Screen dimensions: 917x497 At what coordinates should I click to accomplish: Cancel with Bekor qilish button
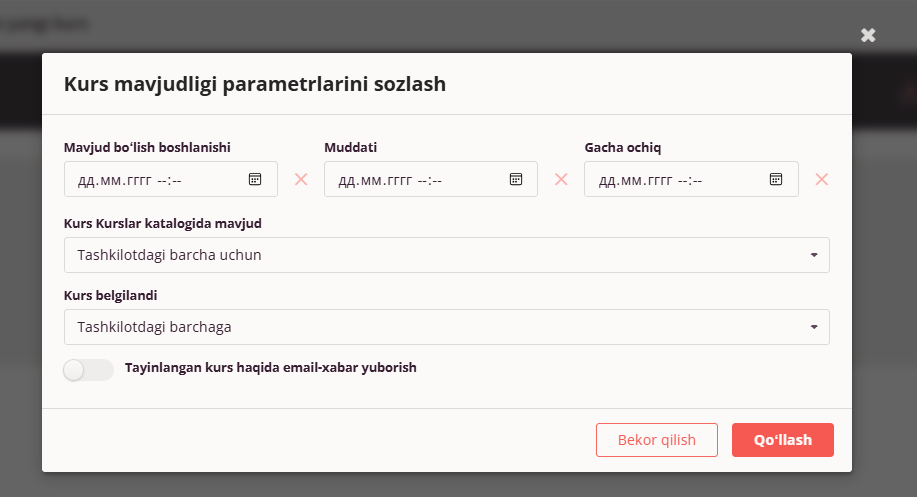657,440
